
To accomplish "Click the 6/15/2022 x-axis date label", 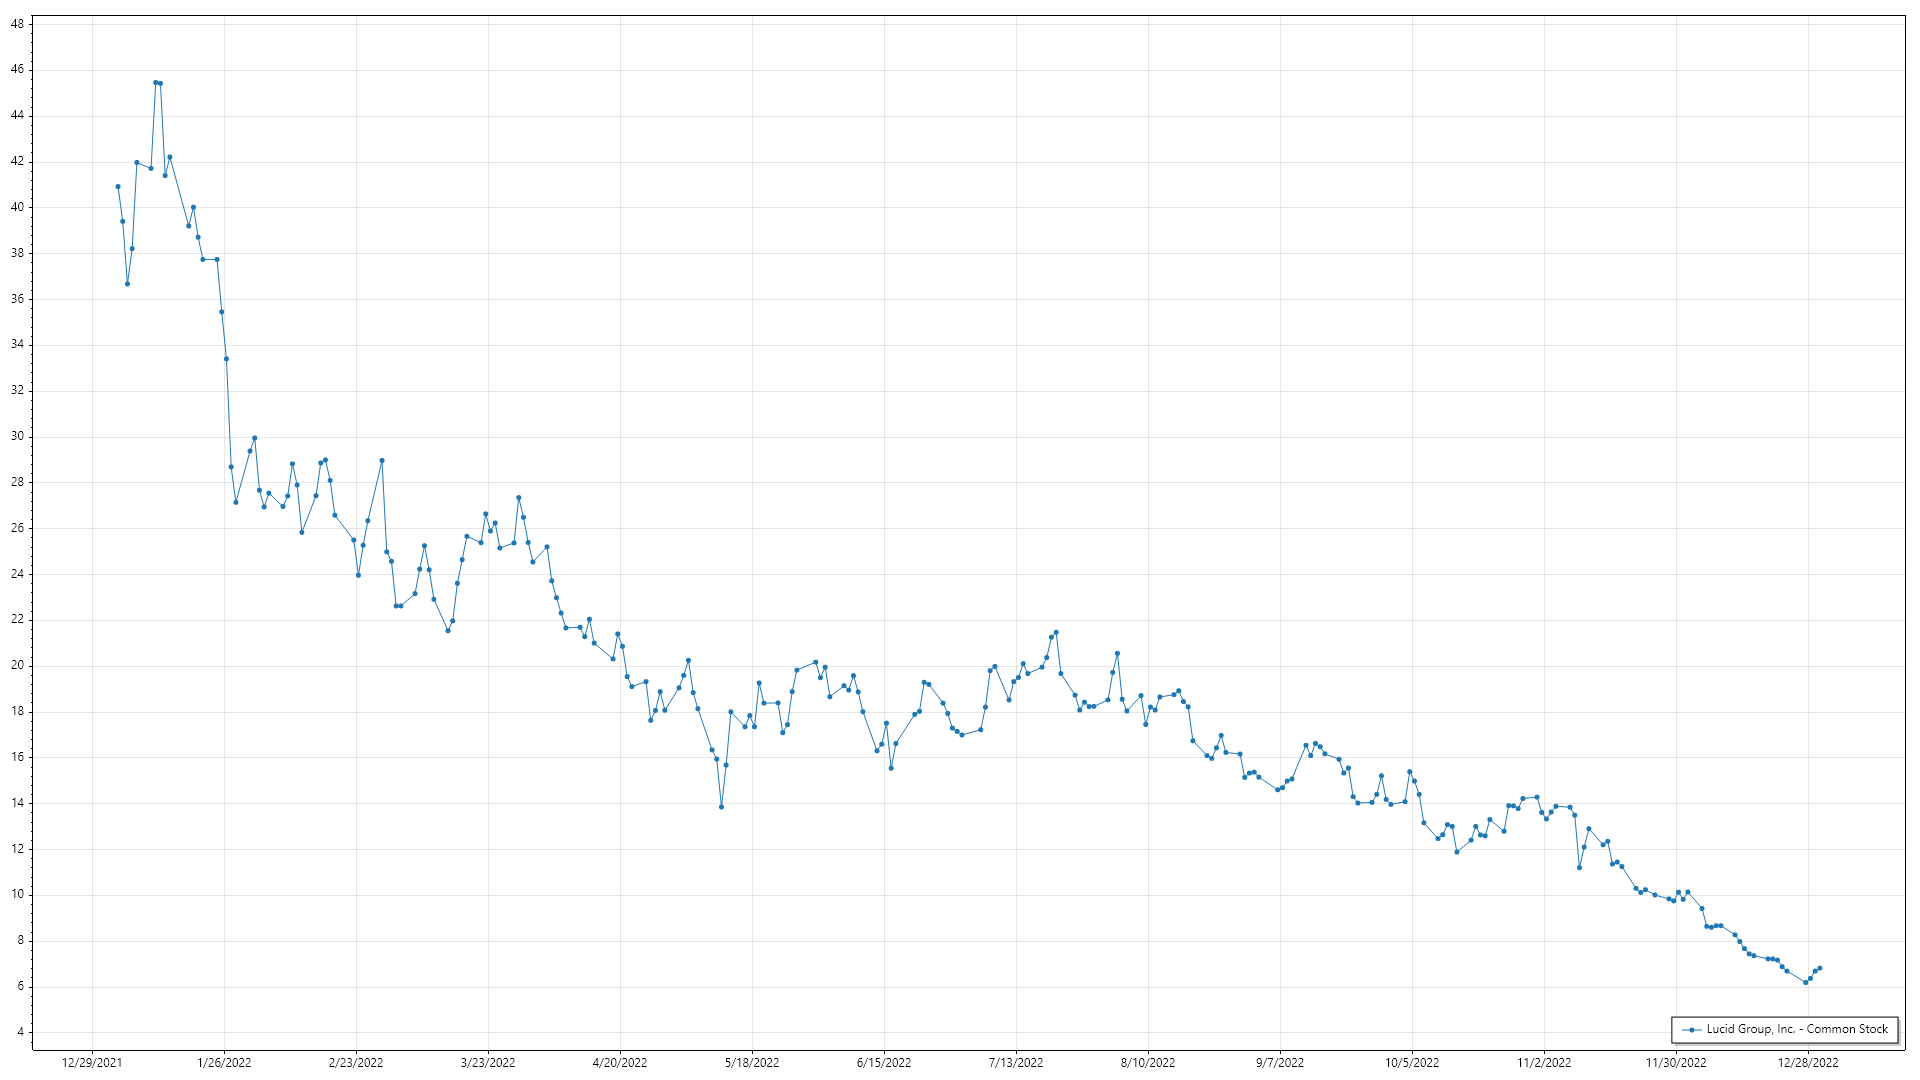I will pyautogui.click(x=884, y=1063).
